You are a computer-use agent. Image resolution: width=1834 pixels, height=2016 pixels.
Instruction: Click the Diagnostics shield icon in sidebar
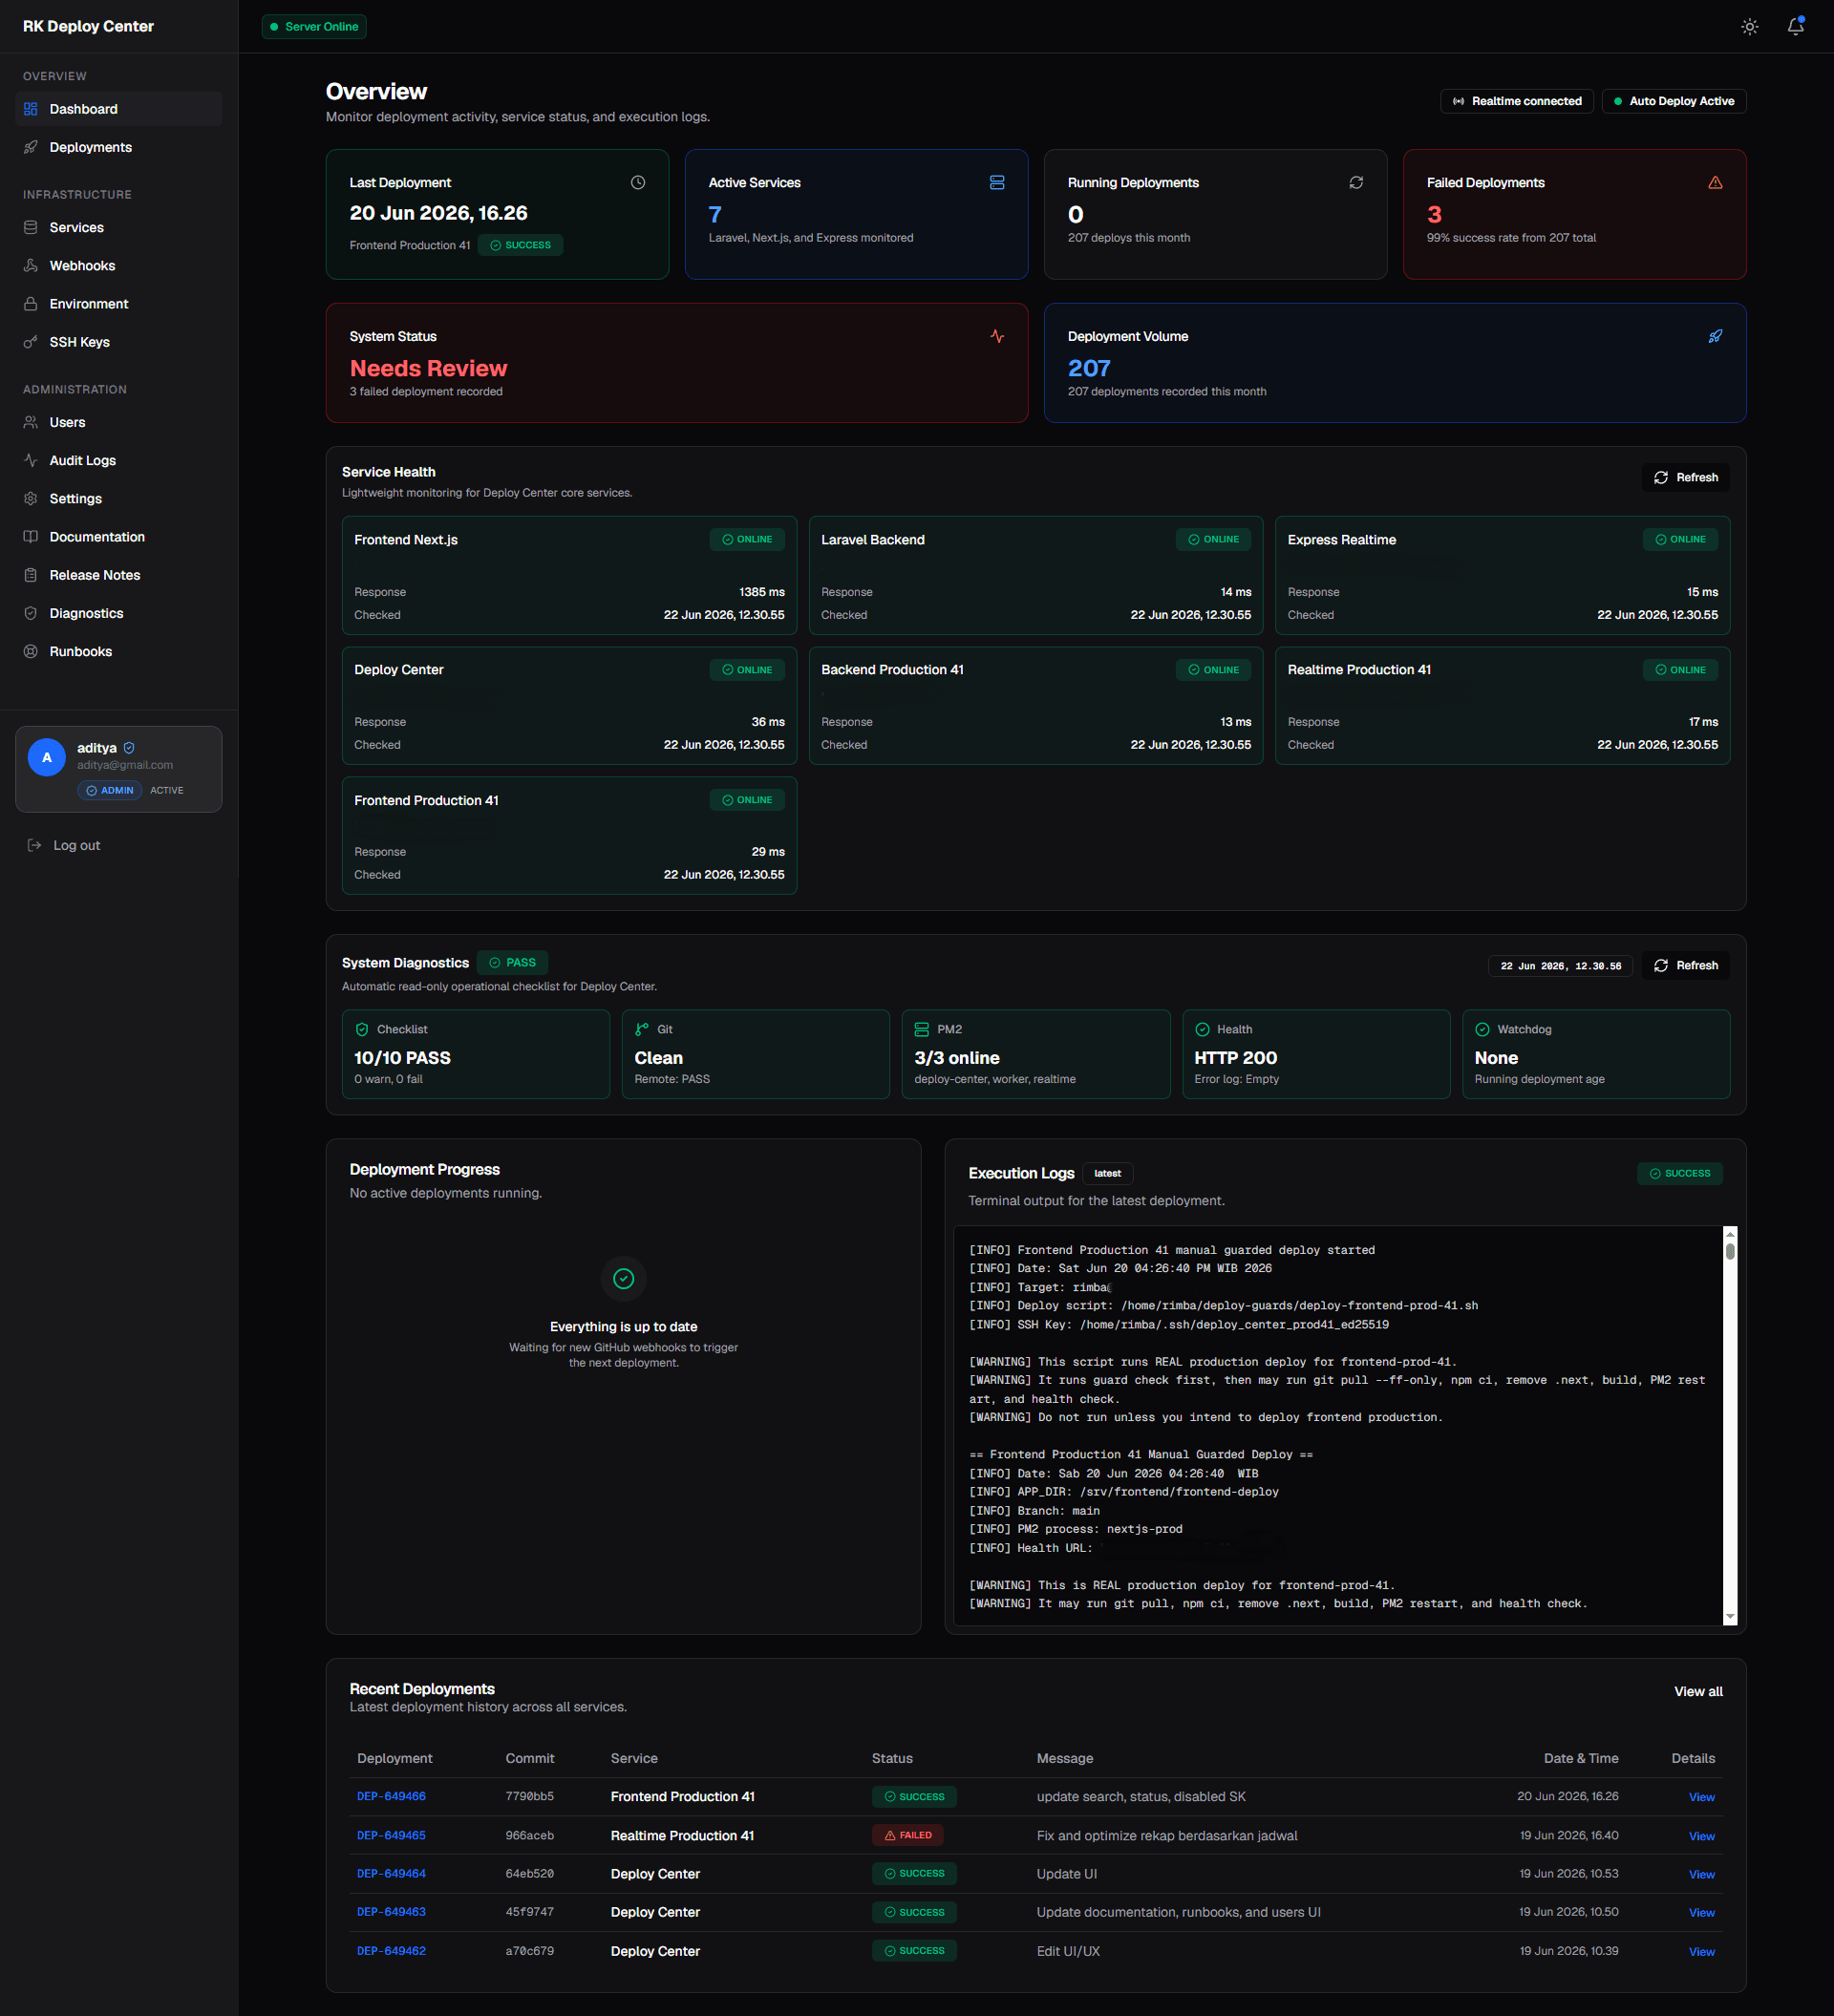point(31,613)
